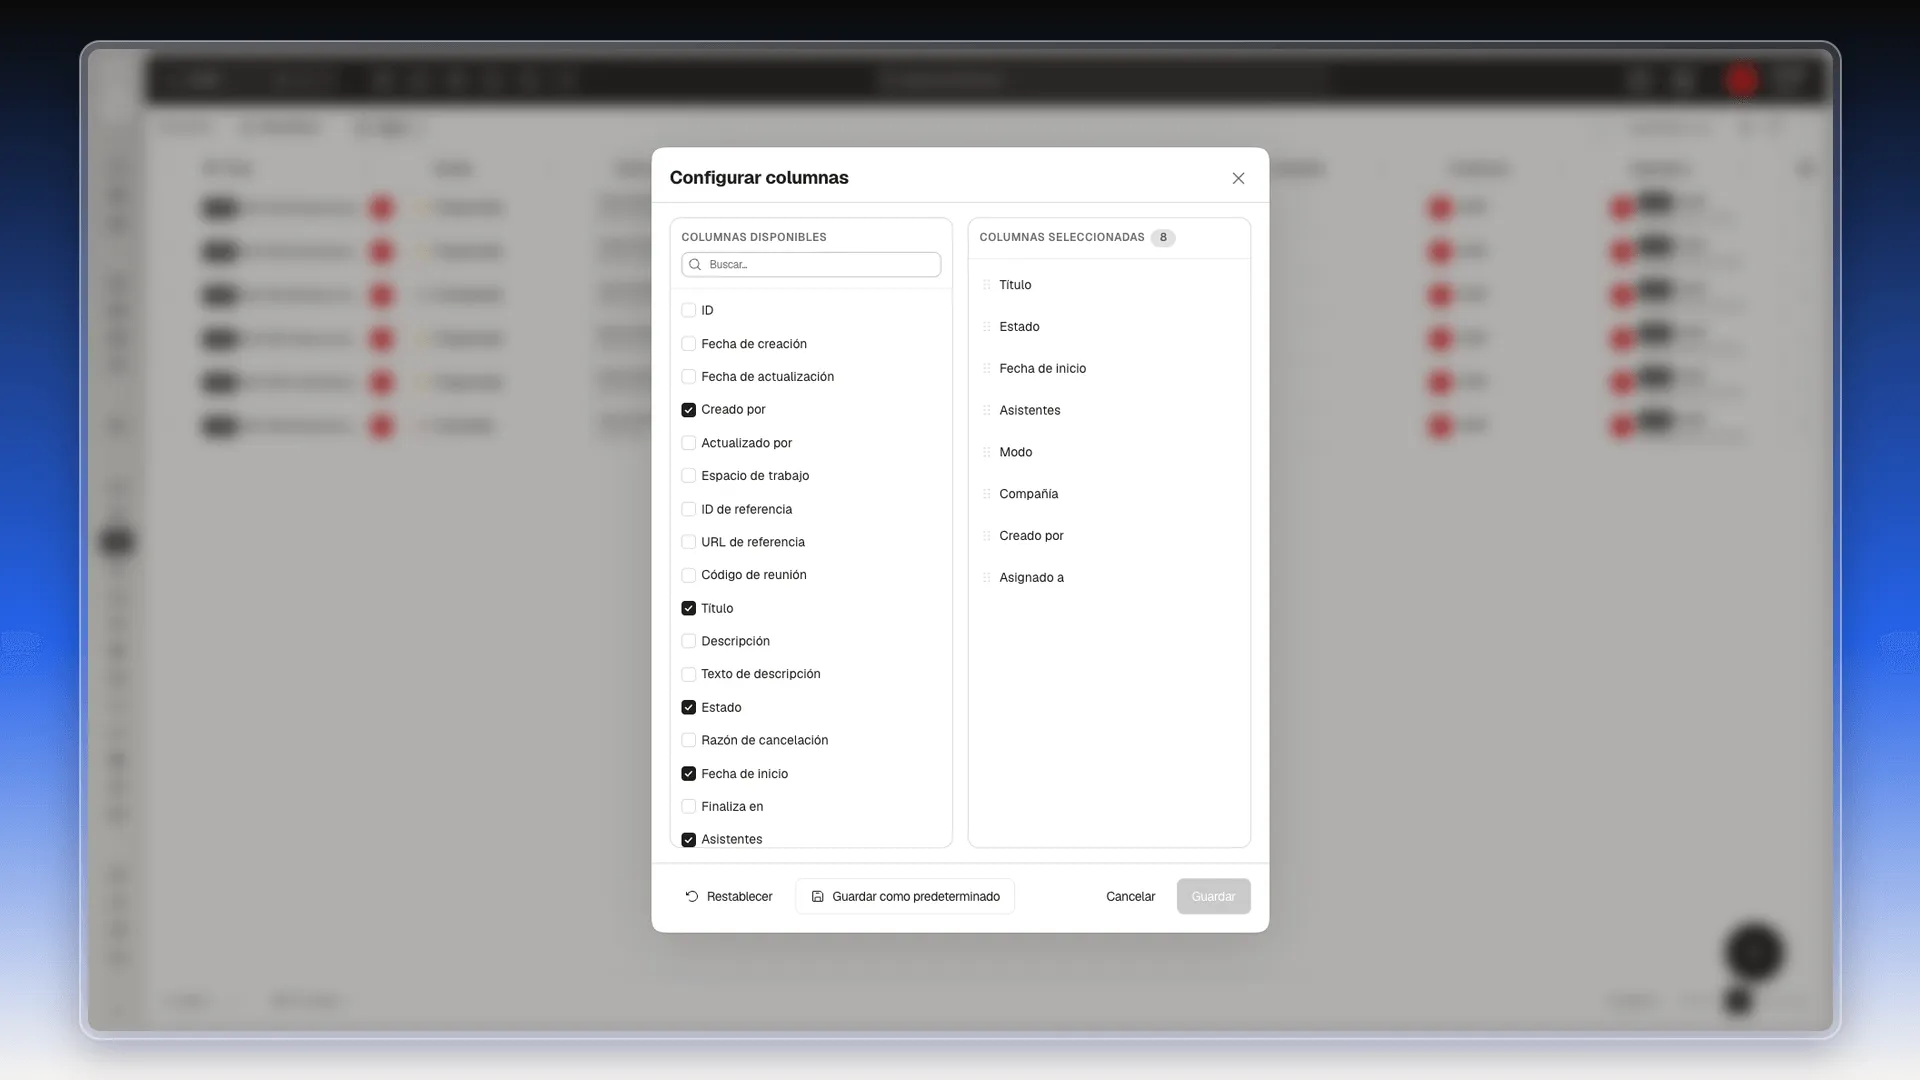Tick the ID de referencia checkbox
The width and height of the screenshot is (1920, 1080).
(689, 509)
